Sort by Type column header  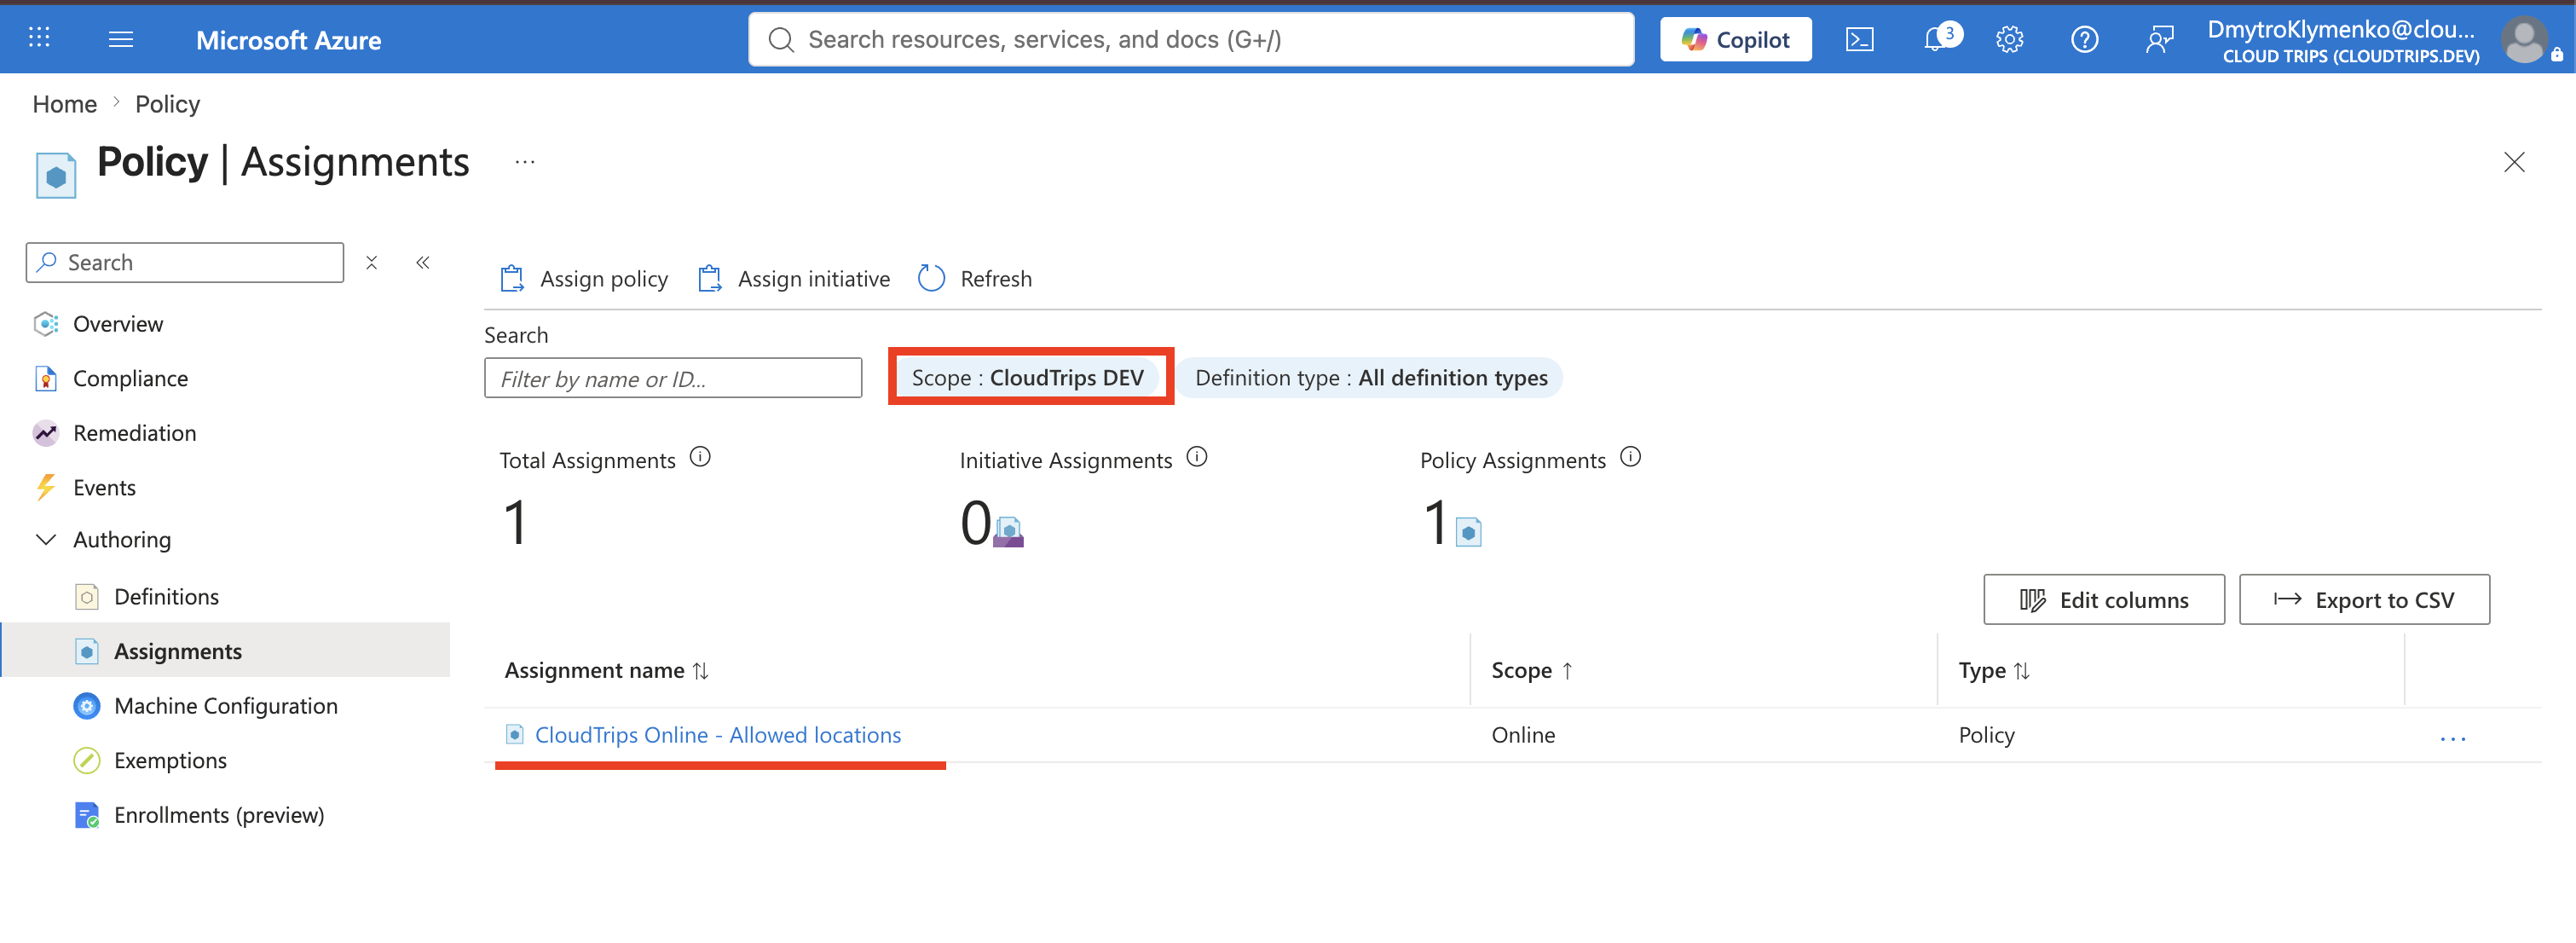coord(1994,671)
